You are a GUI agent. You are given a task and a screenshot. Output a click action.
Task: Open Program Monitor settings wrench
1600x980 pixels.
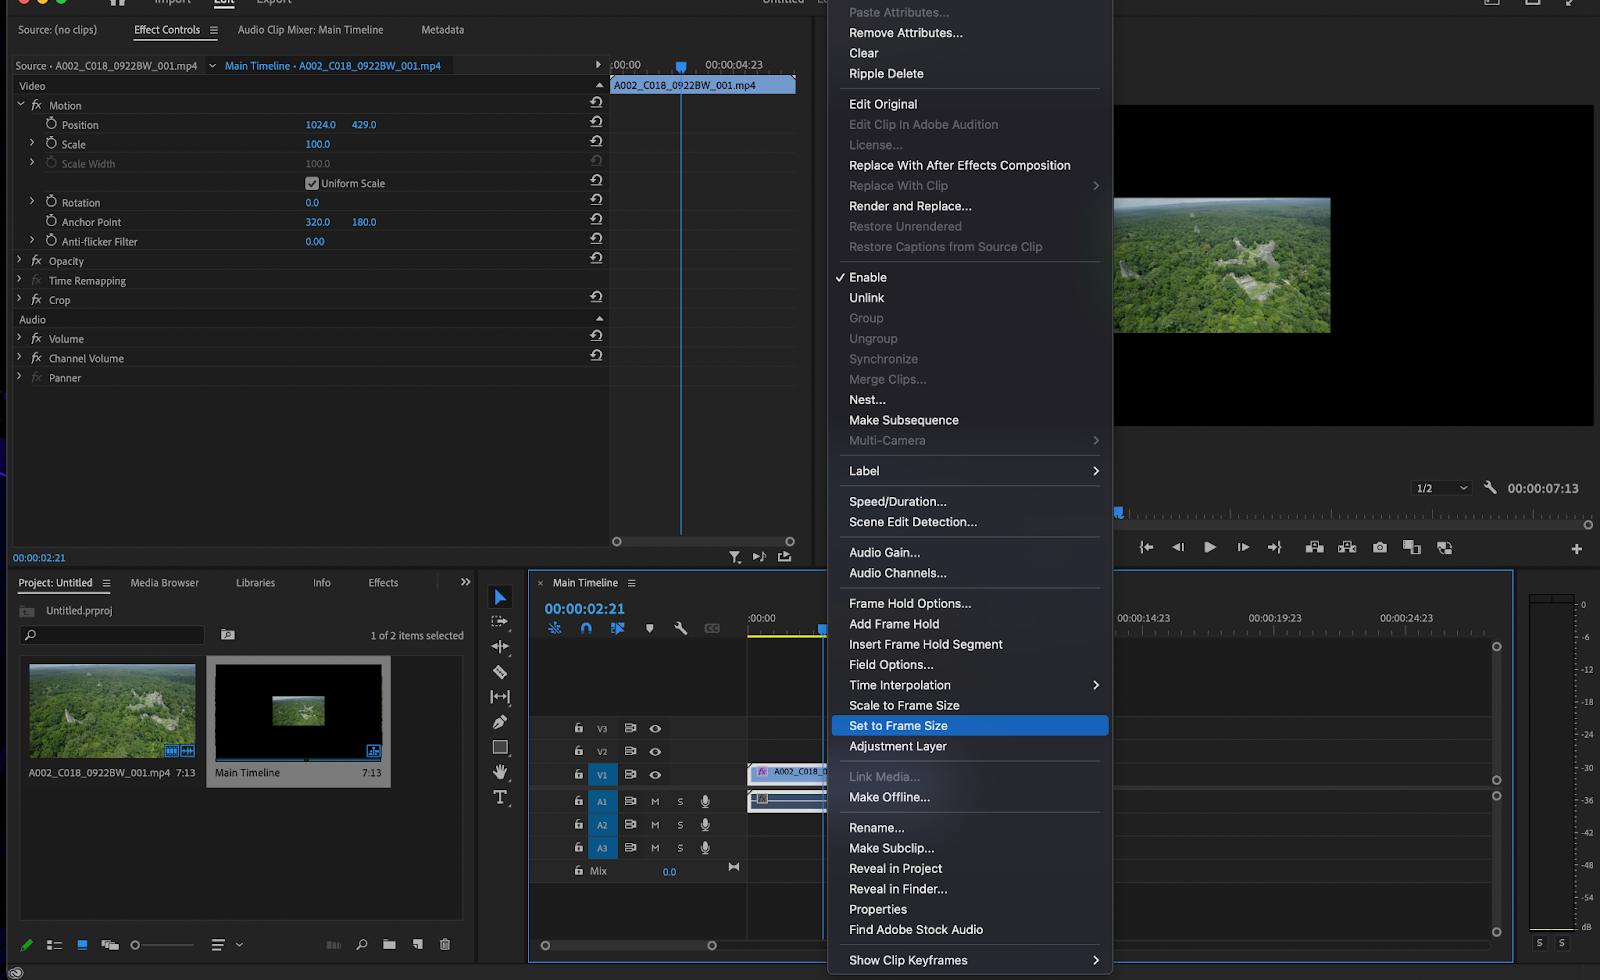(x=1490, y=488)
